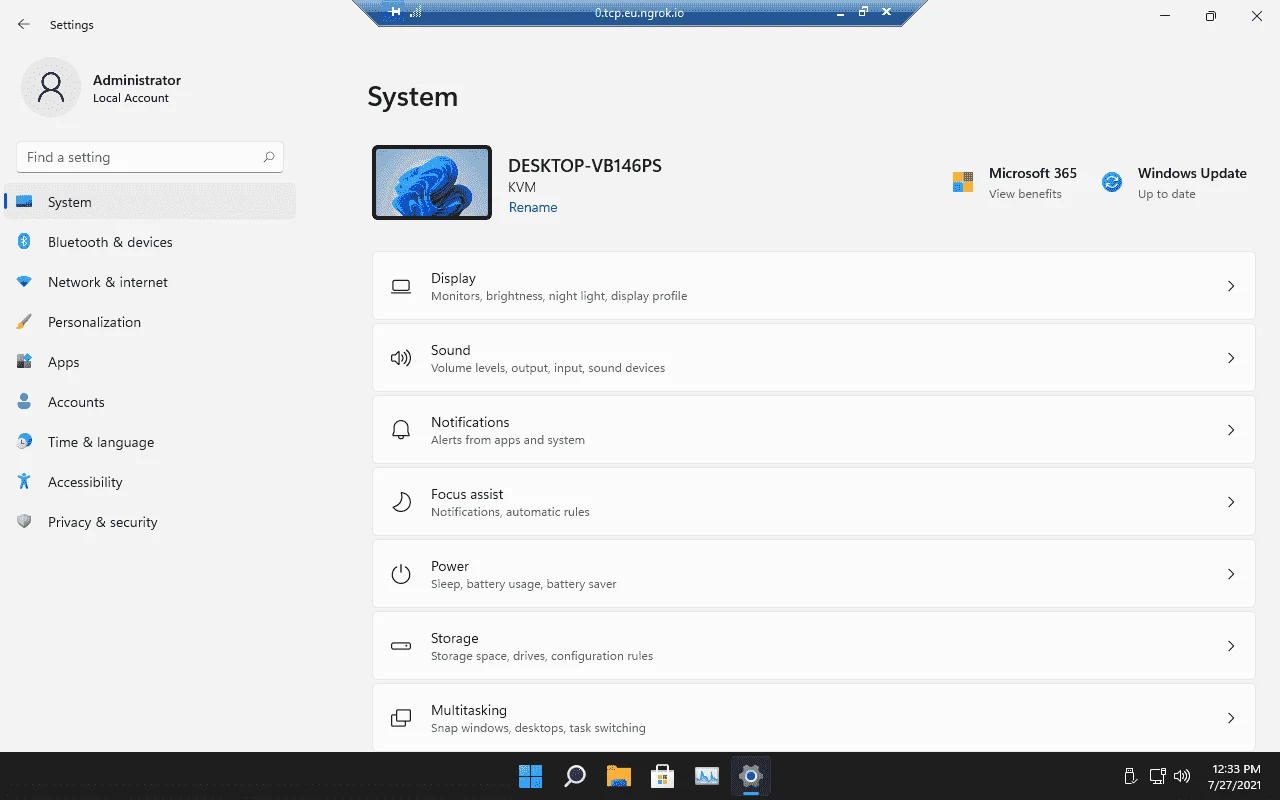Switch to Accounts settings
This screenshot has width=1280, height=800.
click(x=150, y=402)
